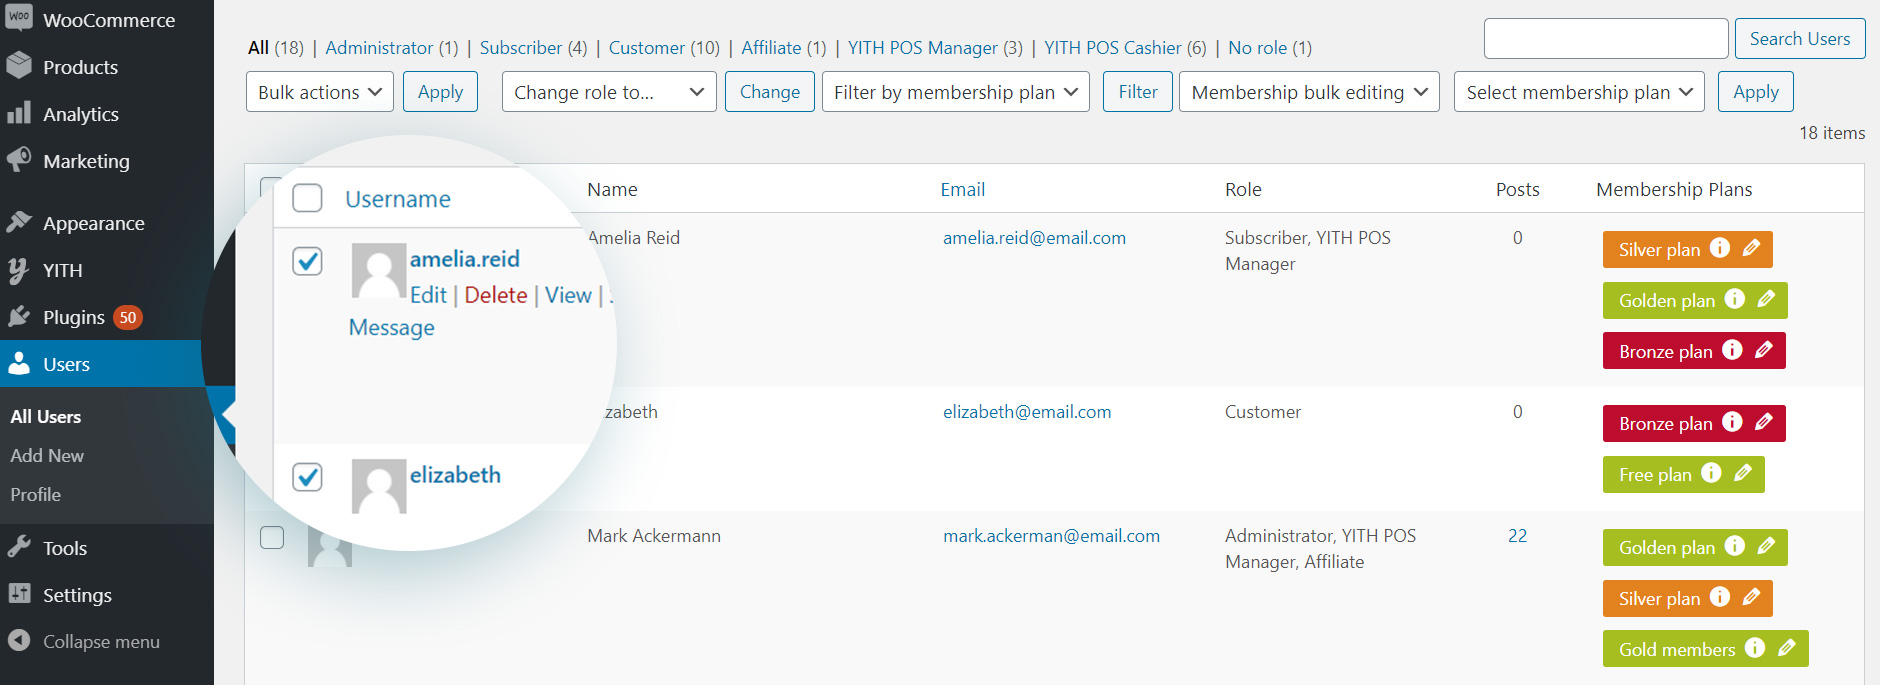Click the Products box icon
The image size is (1880, 685).
coord(19,65)
